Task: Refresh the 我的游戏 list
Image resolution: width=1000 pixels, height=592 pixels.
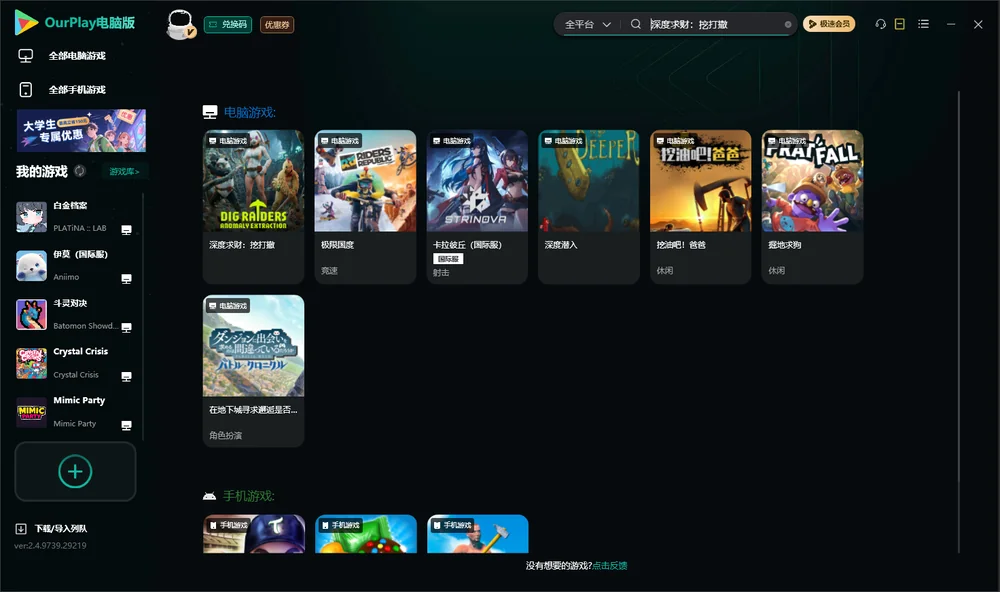Action: [x=80, y=171]
